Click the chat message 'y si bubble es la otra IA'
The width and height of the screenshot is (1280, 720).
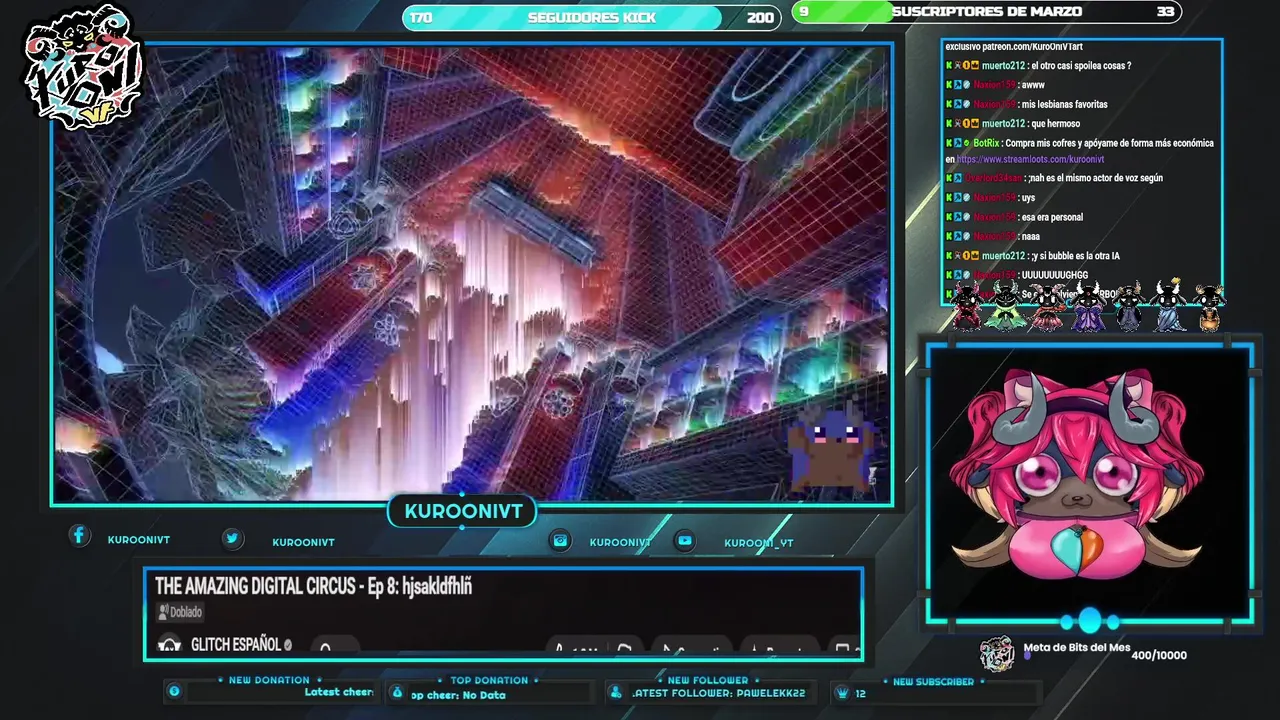point(1075,256)
